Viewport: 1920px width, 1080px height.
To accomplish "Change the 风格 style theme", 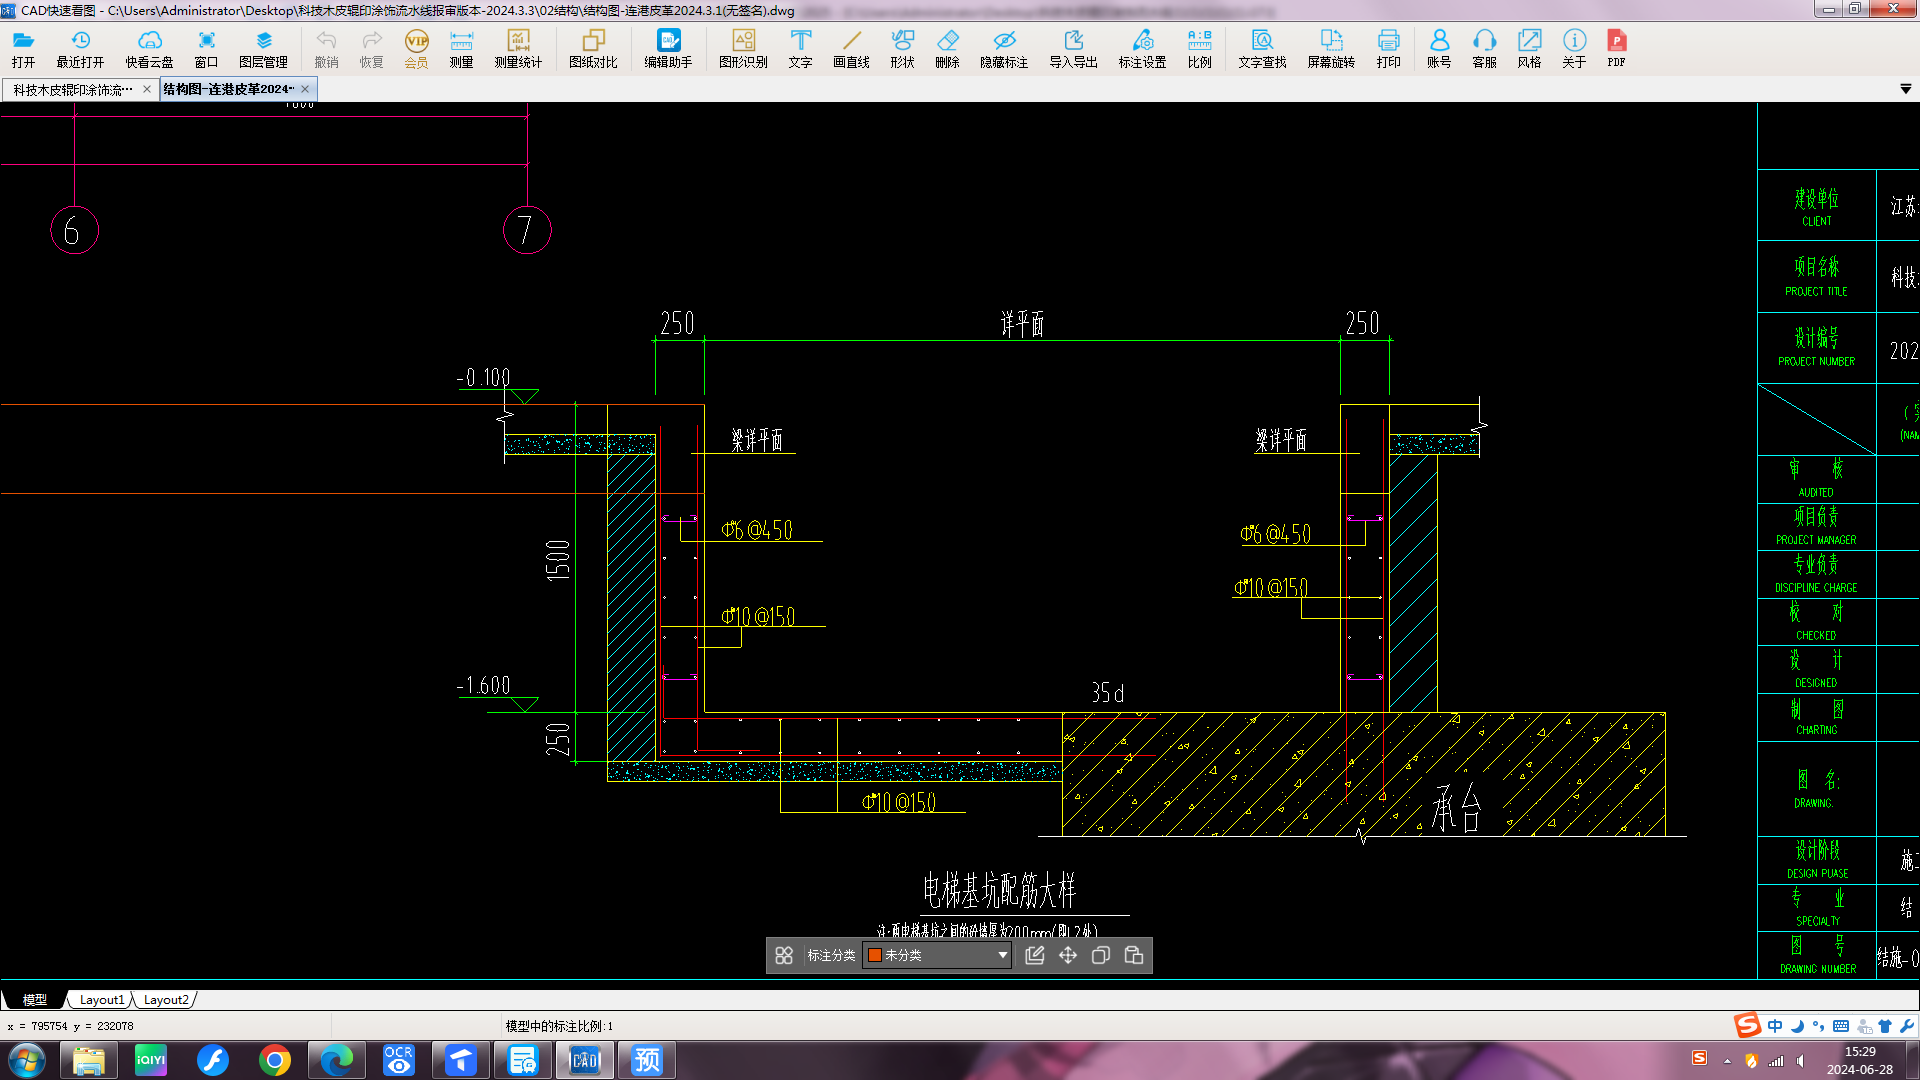I will point(1529,48).
